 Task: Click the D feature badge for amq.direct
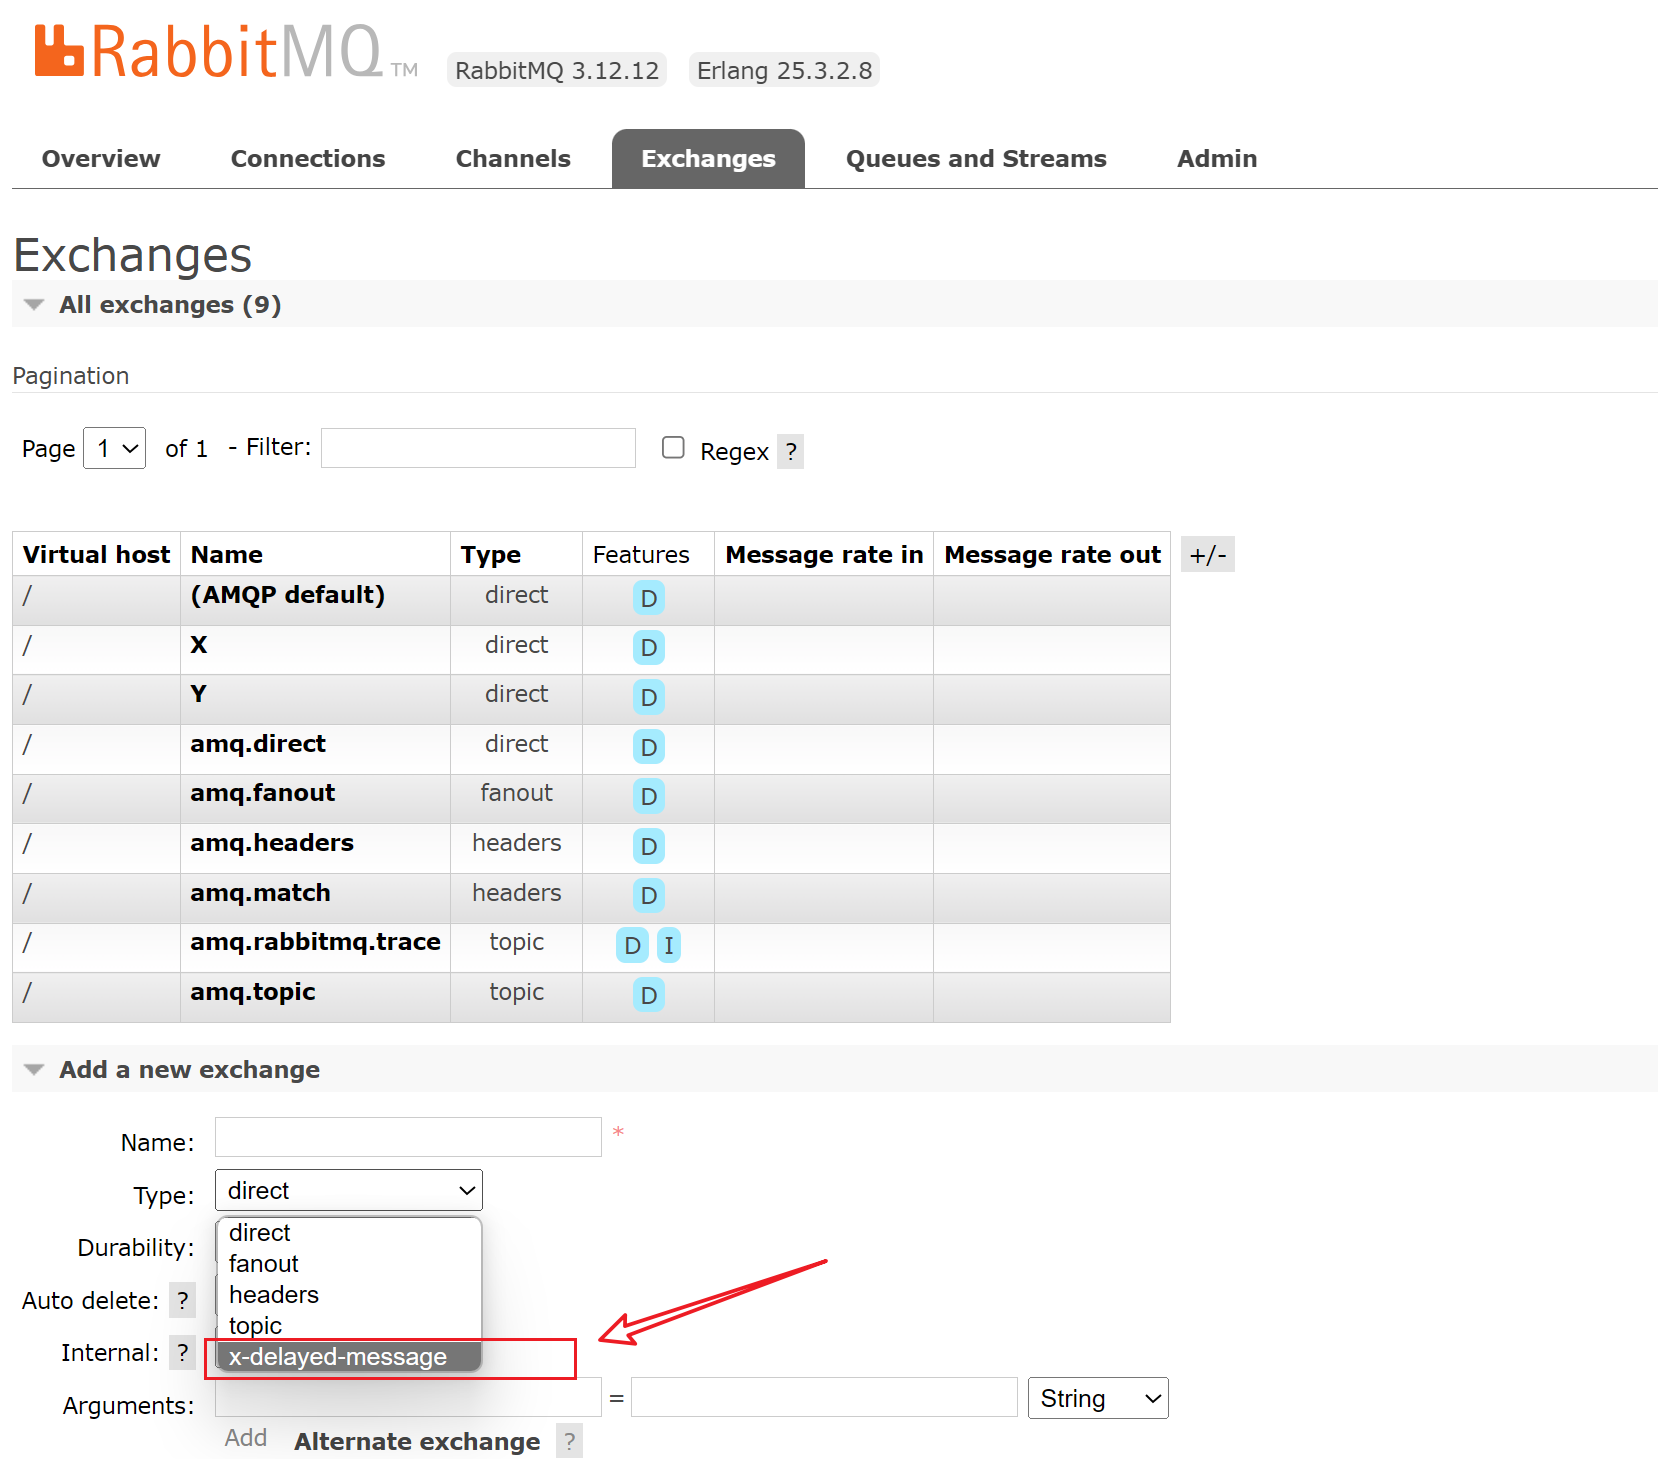(649, 746)
